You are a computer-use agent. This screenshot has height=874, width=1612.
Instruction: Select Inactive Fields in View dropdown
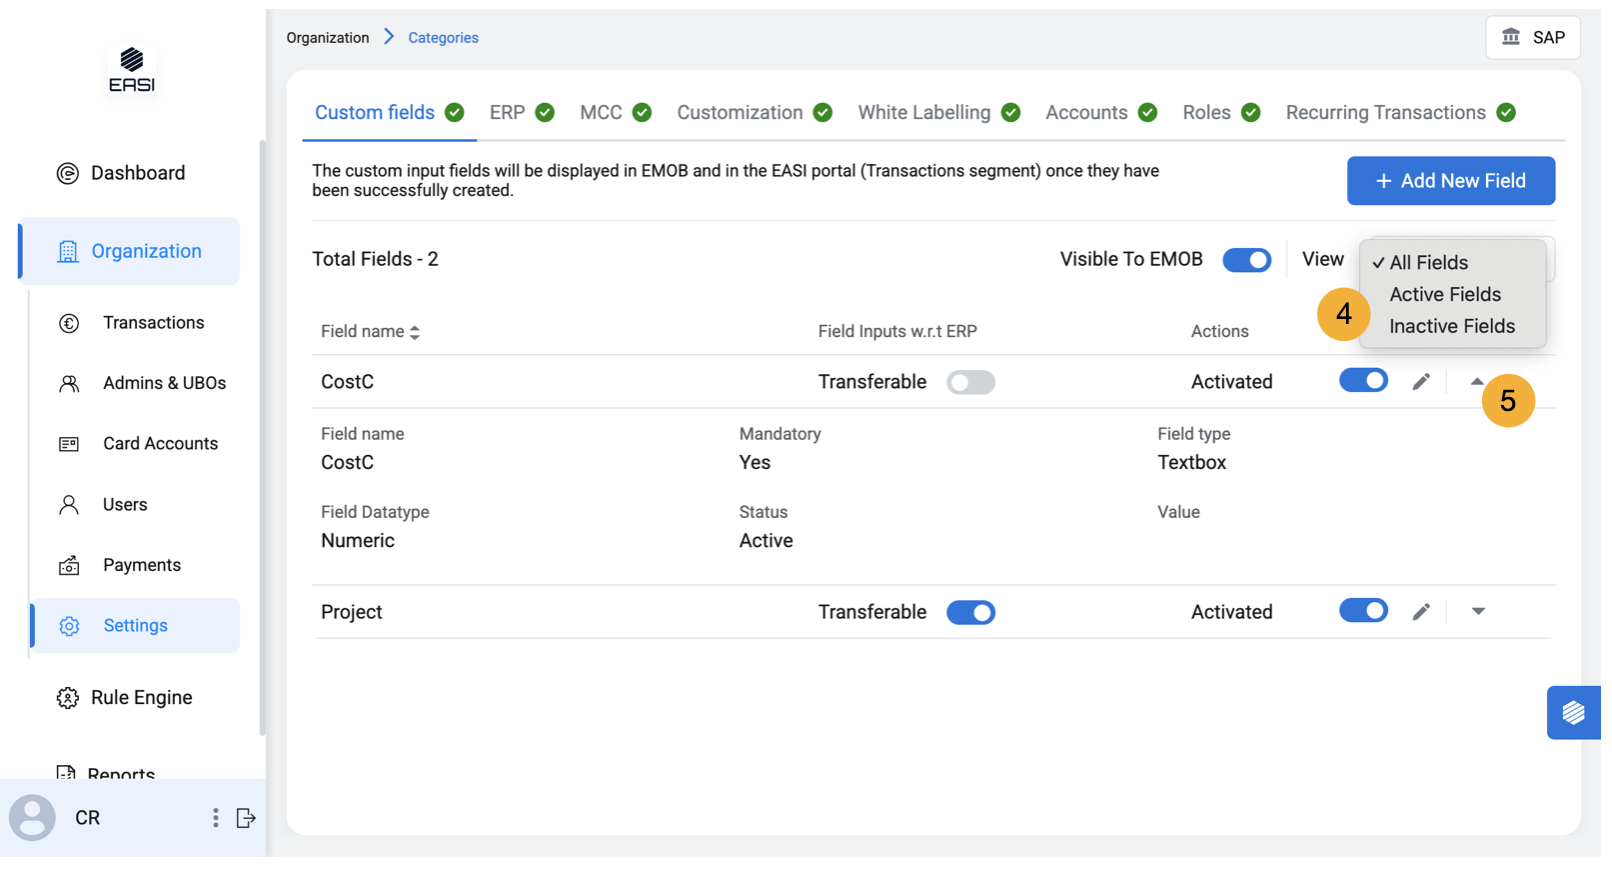point(1451,326)
